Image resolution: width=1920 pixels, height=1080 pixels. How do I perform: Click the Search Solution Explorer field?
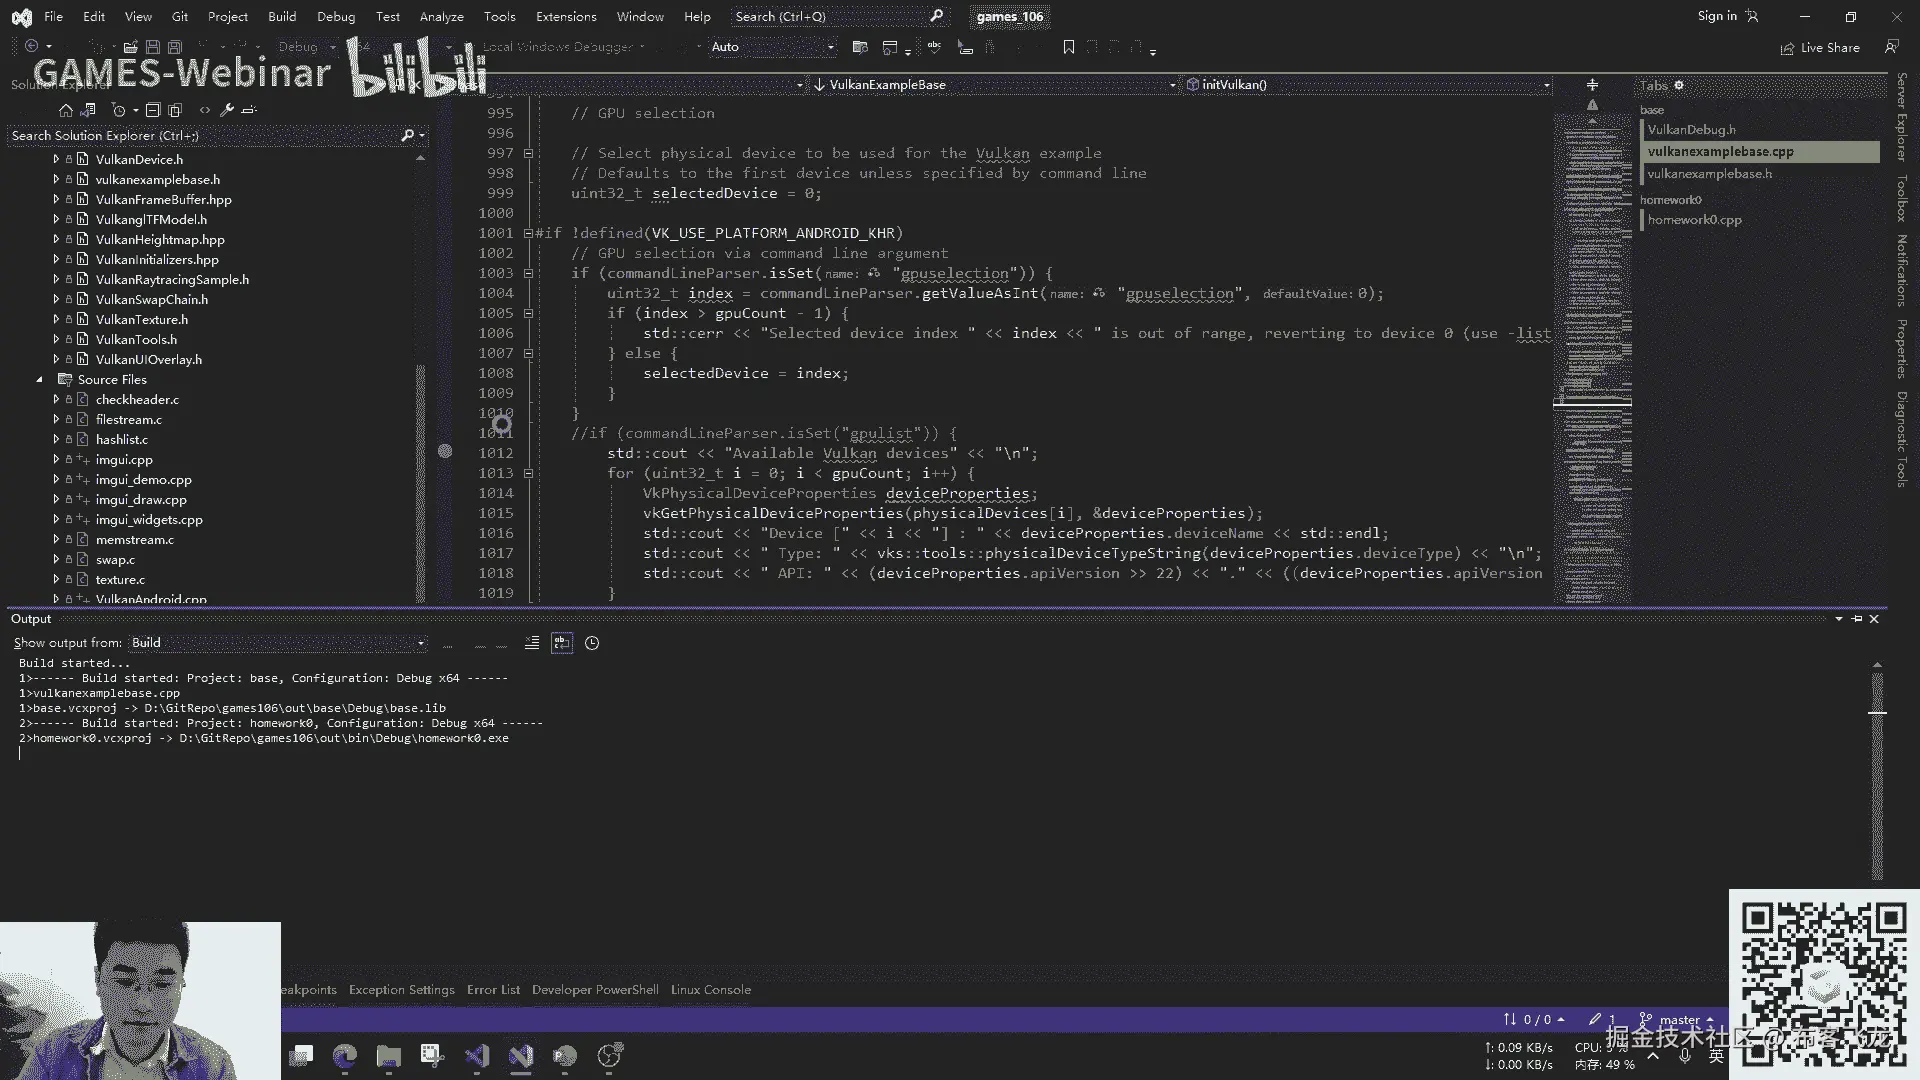click(x=200, y=135)
